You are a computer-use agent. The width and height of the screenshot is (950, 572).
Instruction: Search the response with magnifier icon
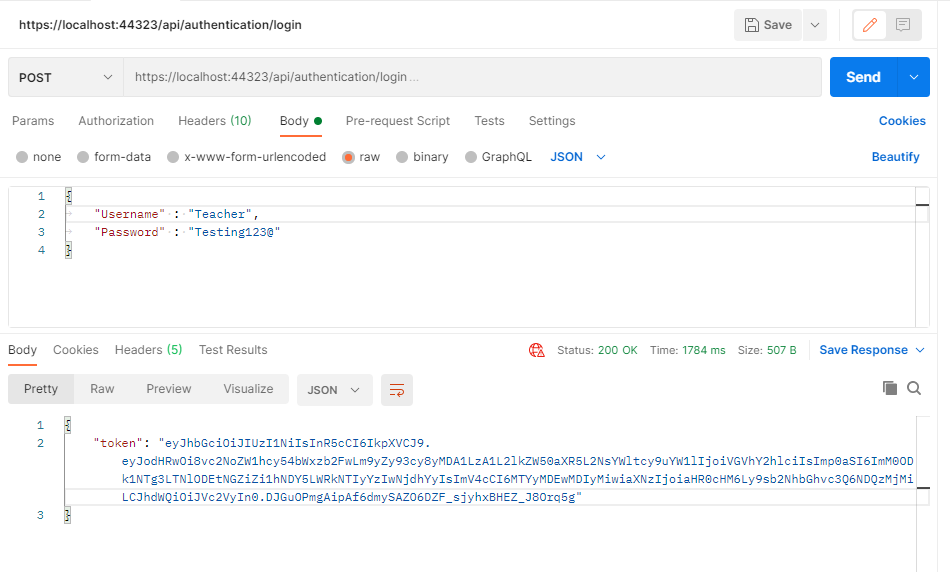[x=914, y=388]
